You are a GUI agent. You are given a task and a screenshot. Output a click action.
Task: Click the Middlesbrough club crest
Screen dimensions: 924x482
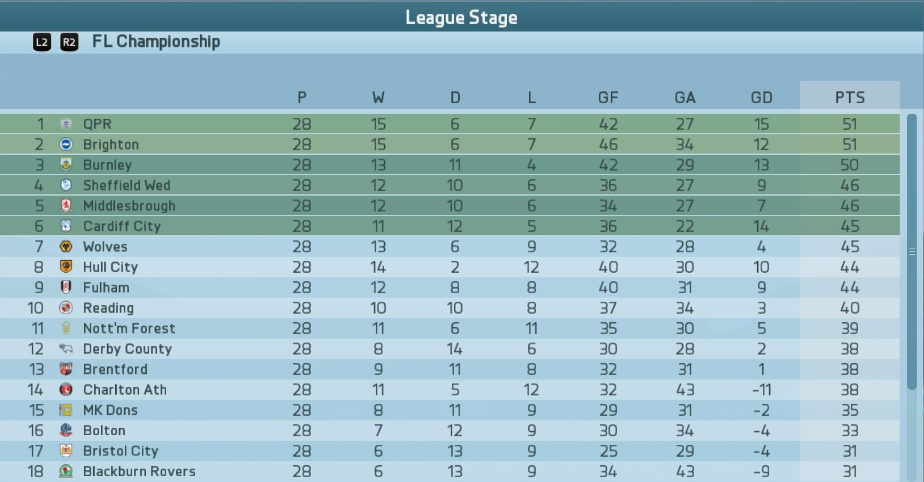click(66, 206)
